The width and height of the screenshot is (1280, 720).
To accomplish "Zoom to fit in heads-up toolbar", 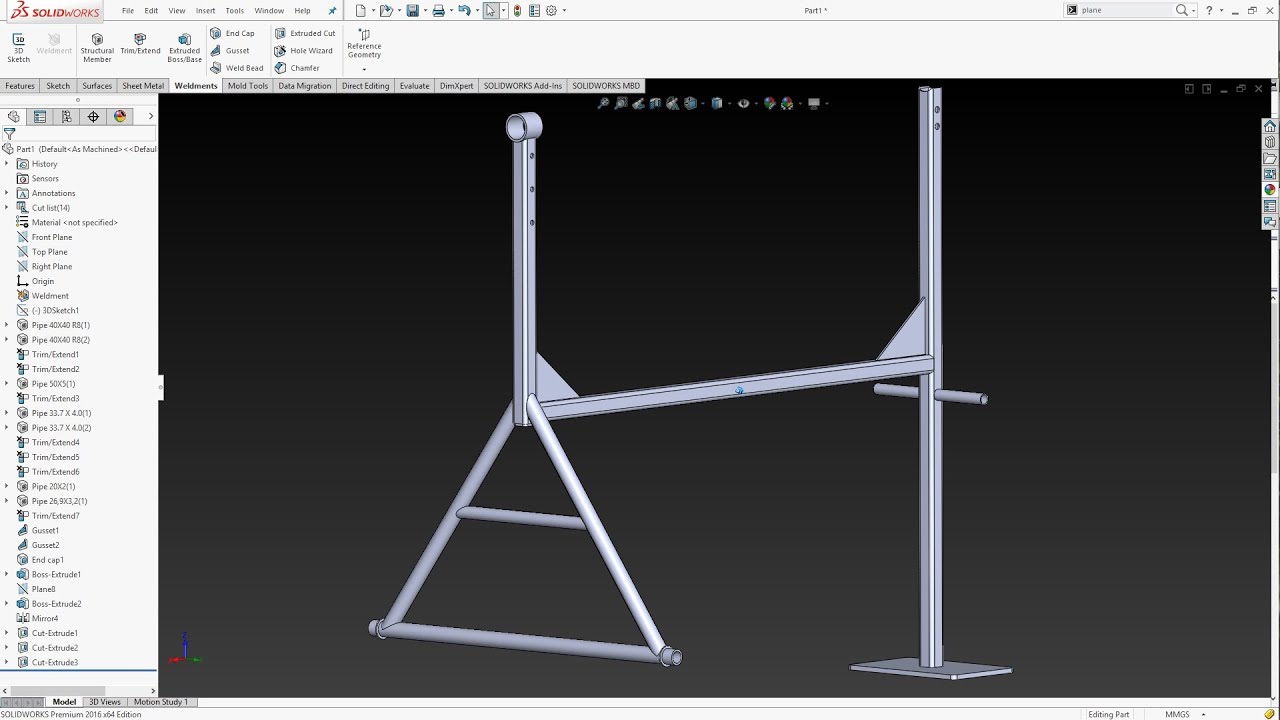I will [603, 103].
